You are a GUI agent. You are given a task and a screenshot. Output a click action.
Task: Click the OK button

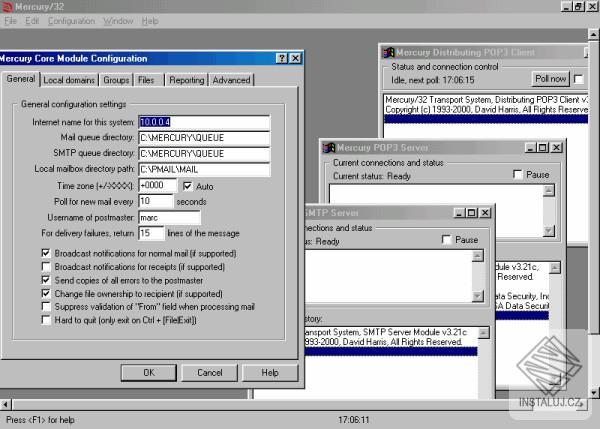pos(149,373)
